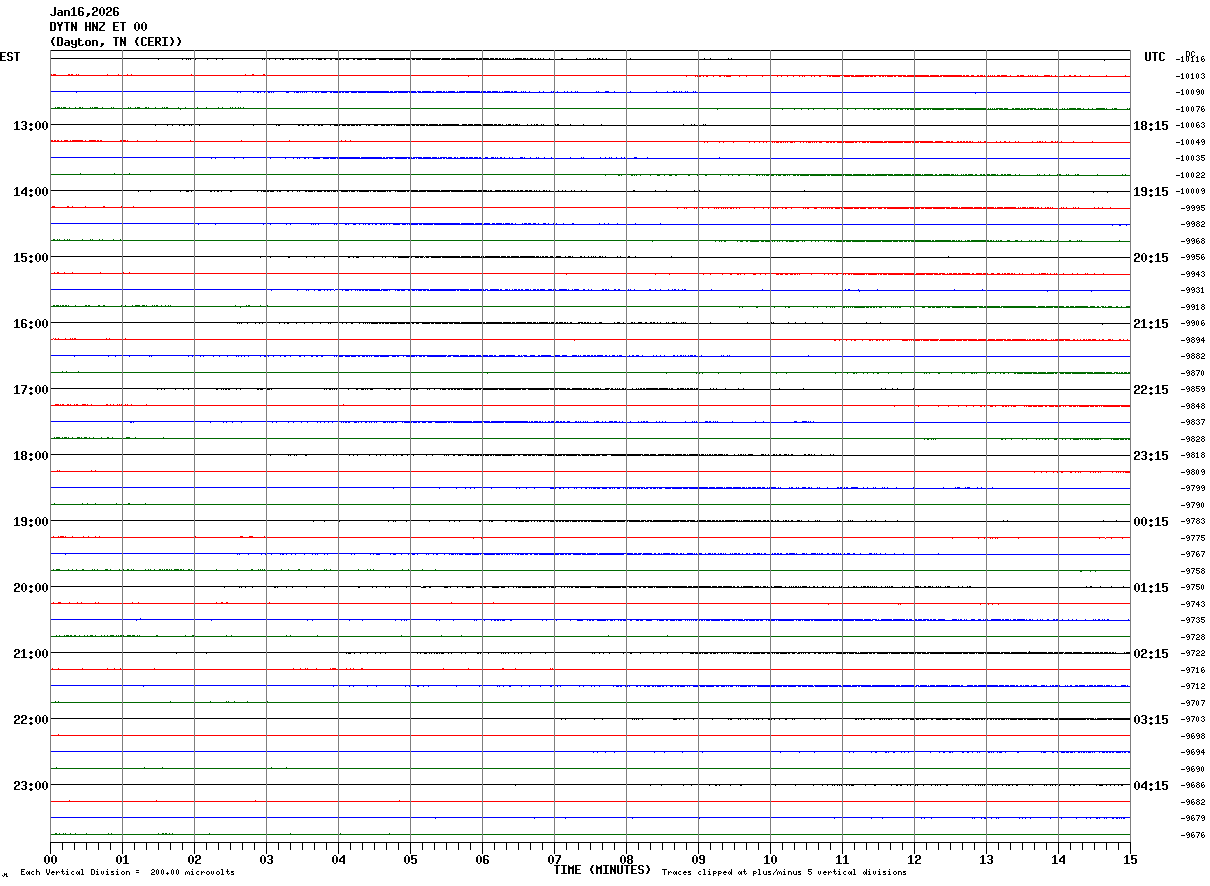Click the EST timezone header label
Screen dimensions: 1210x886
(10, 57)
